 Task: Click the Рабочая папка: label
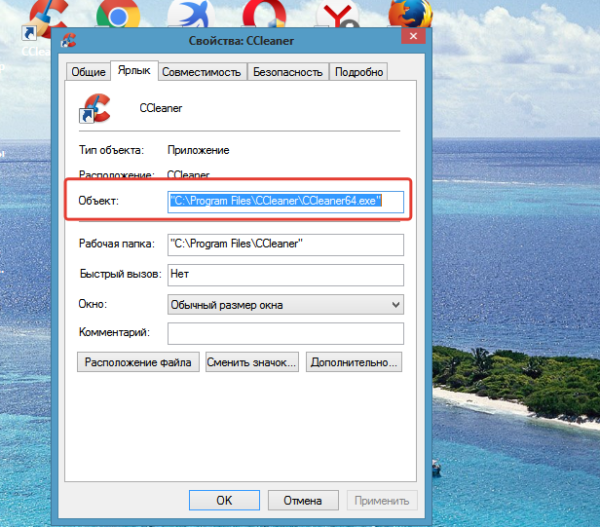click(117, 244)
